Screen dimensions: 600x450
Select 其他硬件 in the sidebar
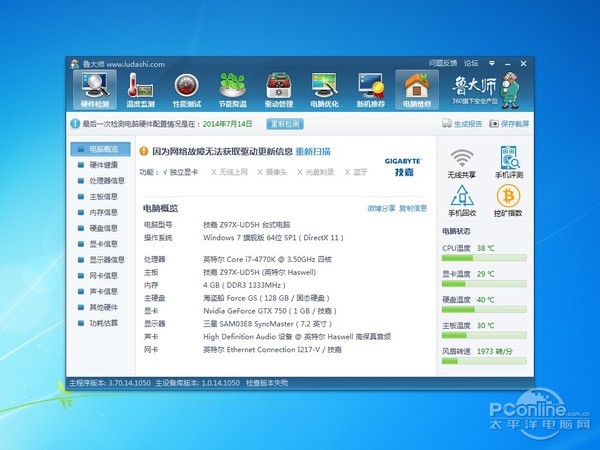[x=100, y=307]
